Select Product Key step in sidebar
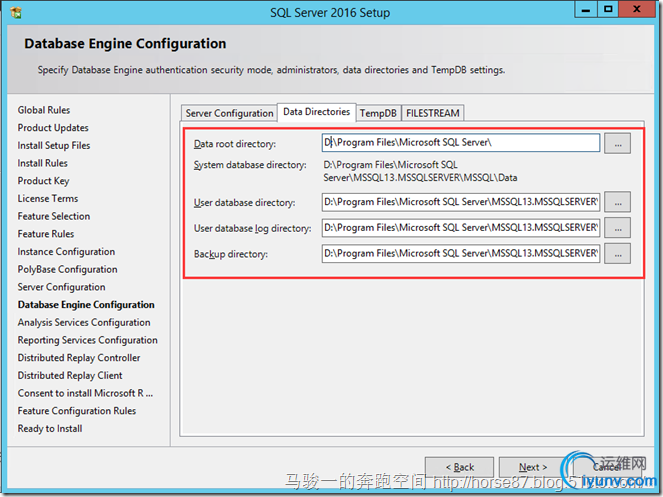The width and height of the screenshot is (663, 497). [x=44, y=181]
